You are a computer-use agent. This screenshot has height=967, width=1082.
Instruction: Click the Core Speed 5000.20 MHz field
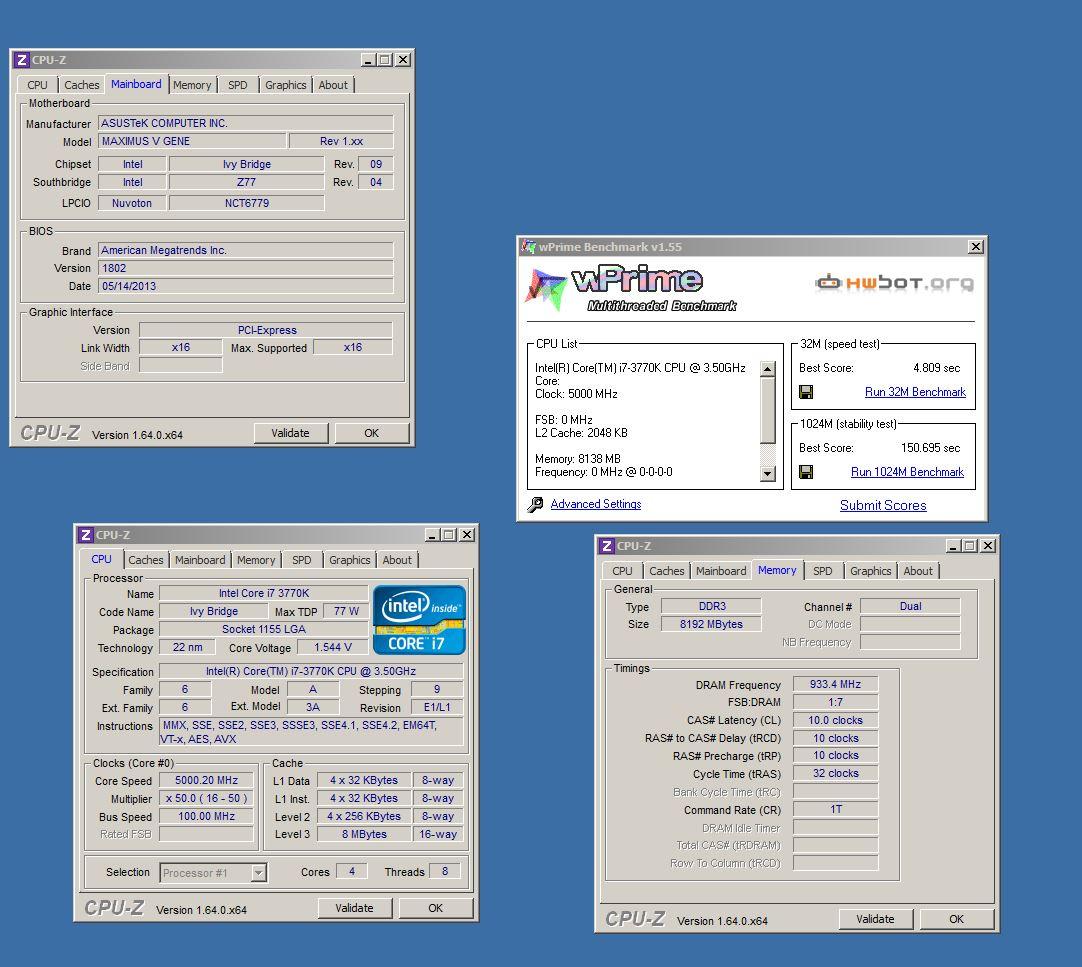pos(206,780)
